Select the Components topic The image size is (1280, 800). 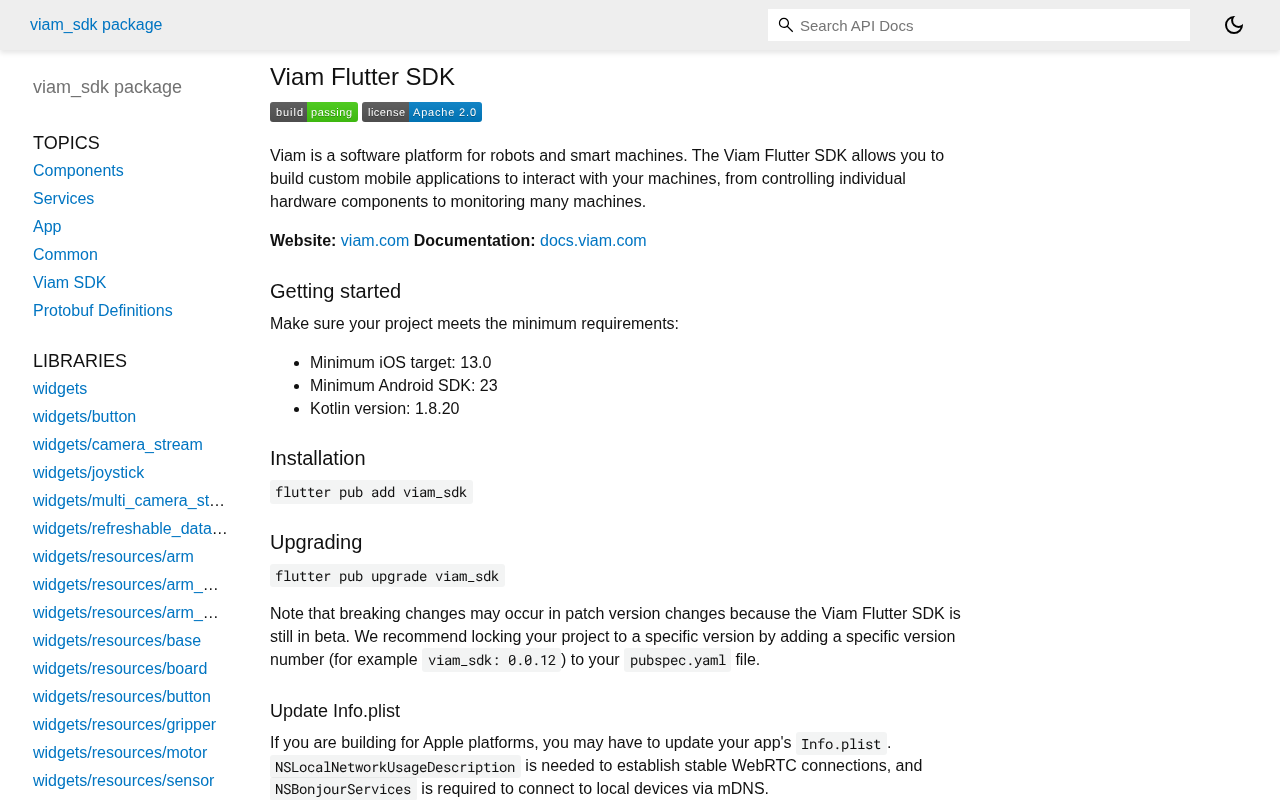[78, 171]
